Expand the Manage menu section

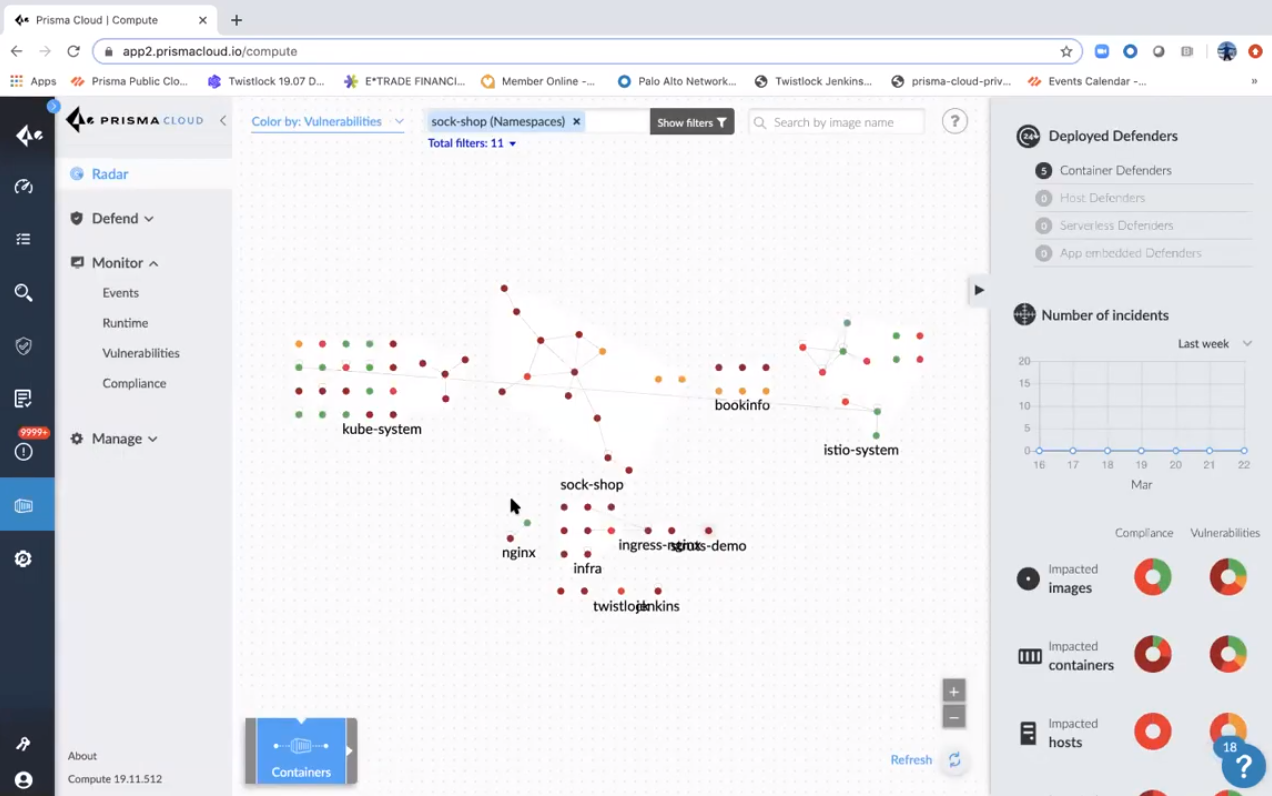[x=113, y=439]
